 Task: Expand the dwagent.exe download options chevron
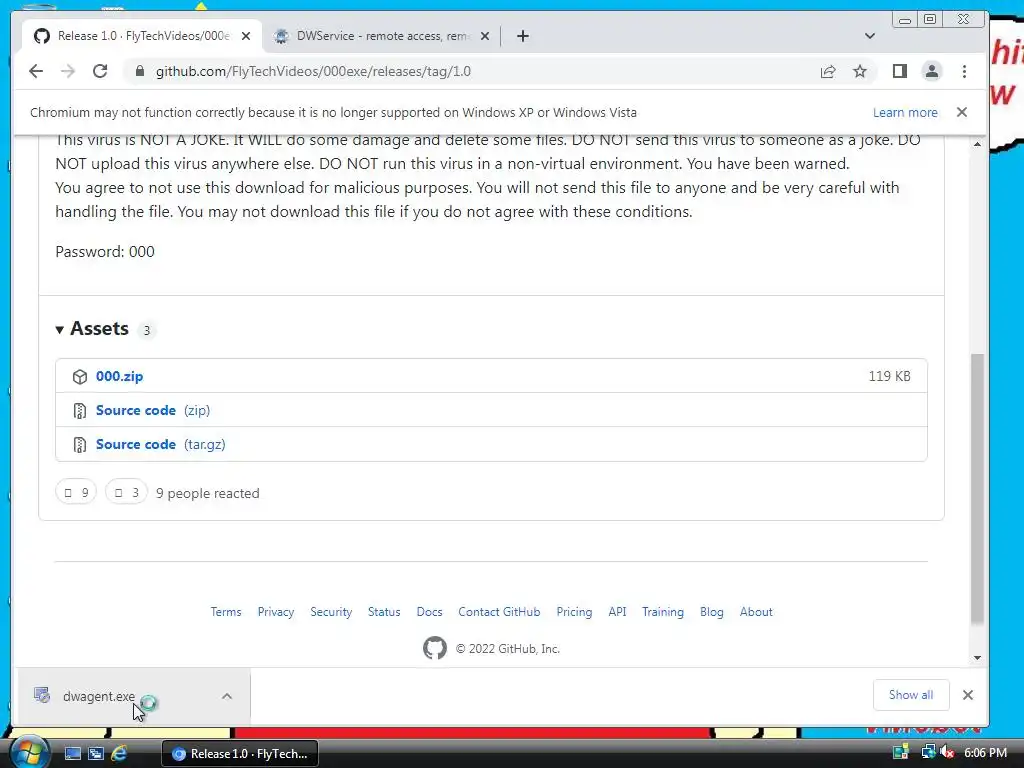tap(227, 696)
